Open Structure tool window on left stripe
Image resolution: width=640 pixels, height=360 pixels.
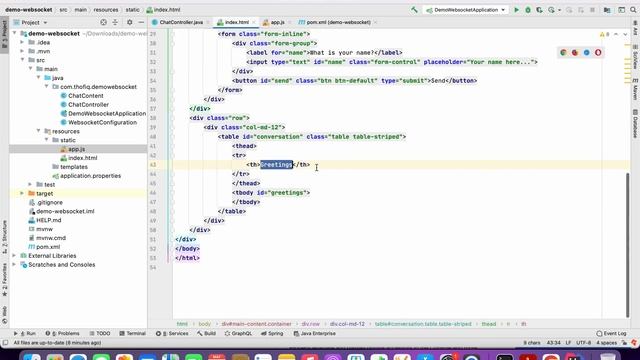click(4, 237)
